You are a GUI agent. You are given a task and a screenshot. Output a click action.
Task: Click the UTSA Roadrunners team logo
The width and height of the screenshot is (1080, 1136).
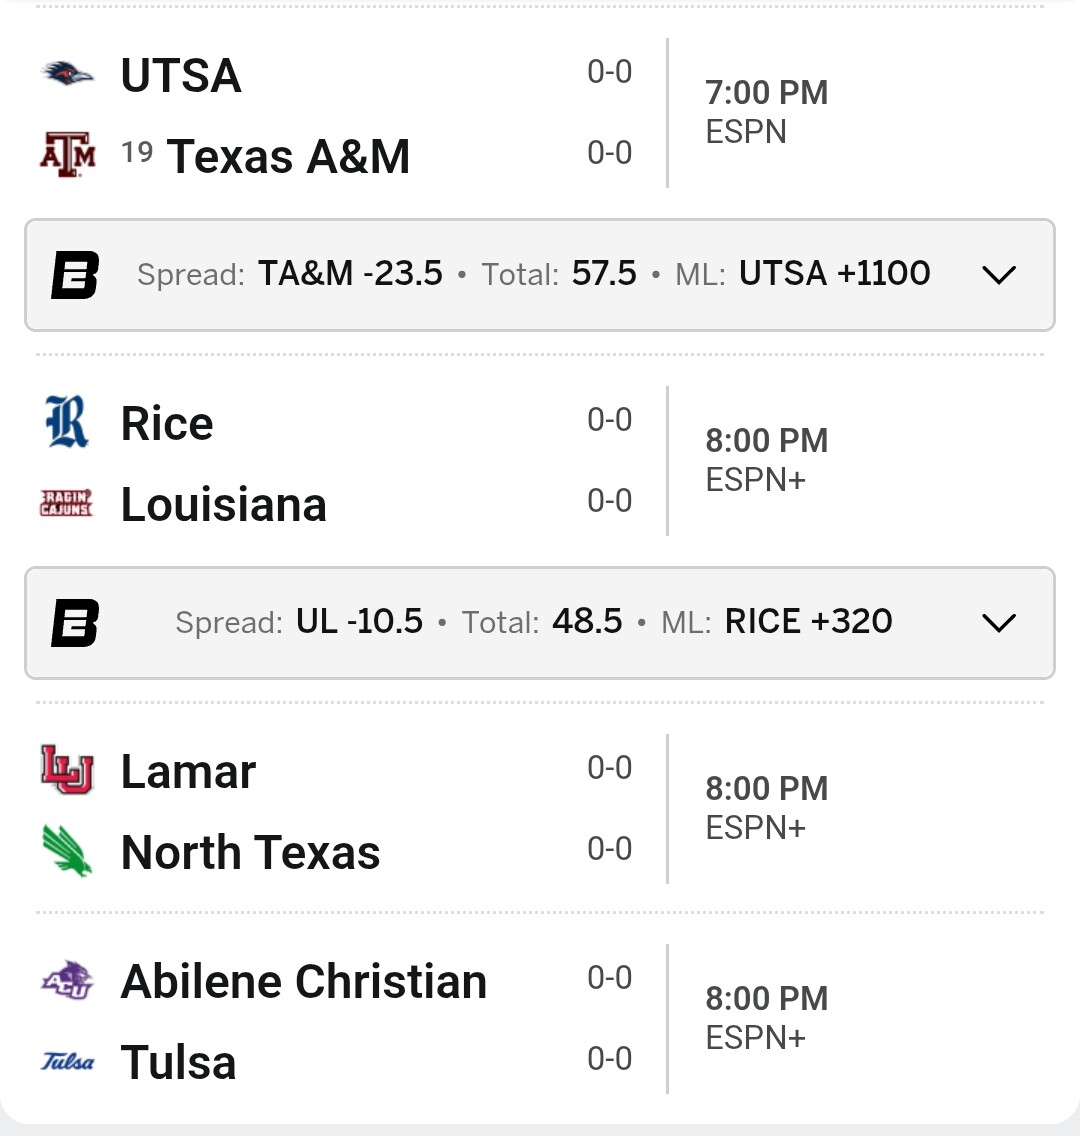(x=67, y=74)
